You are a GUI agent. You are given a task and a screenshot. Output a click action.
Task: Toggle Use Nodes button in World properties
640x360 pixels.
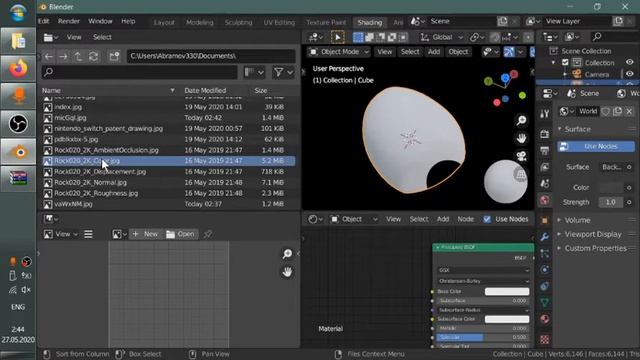(x=596, y=146)
